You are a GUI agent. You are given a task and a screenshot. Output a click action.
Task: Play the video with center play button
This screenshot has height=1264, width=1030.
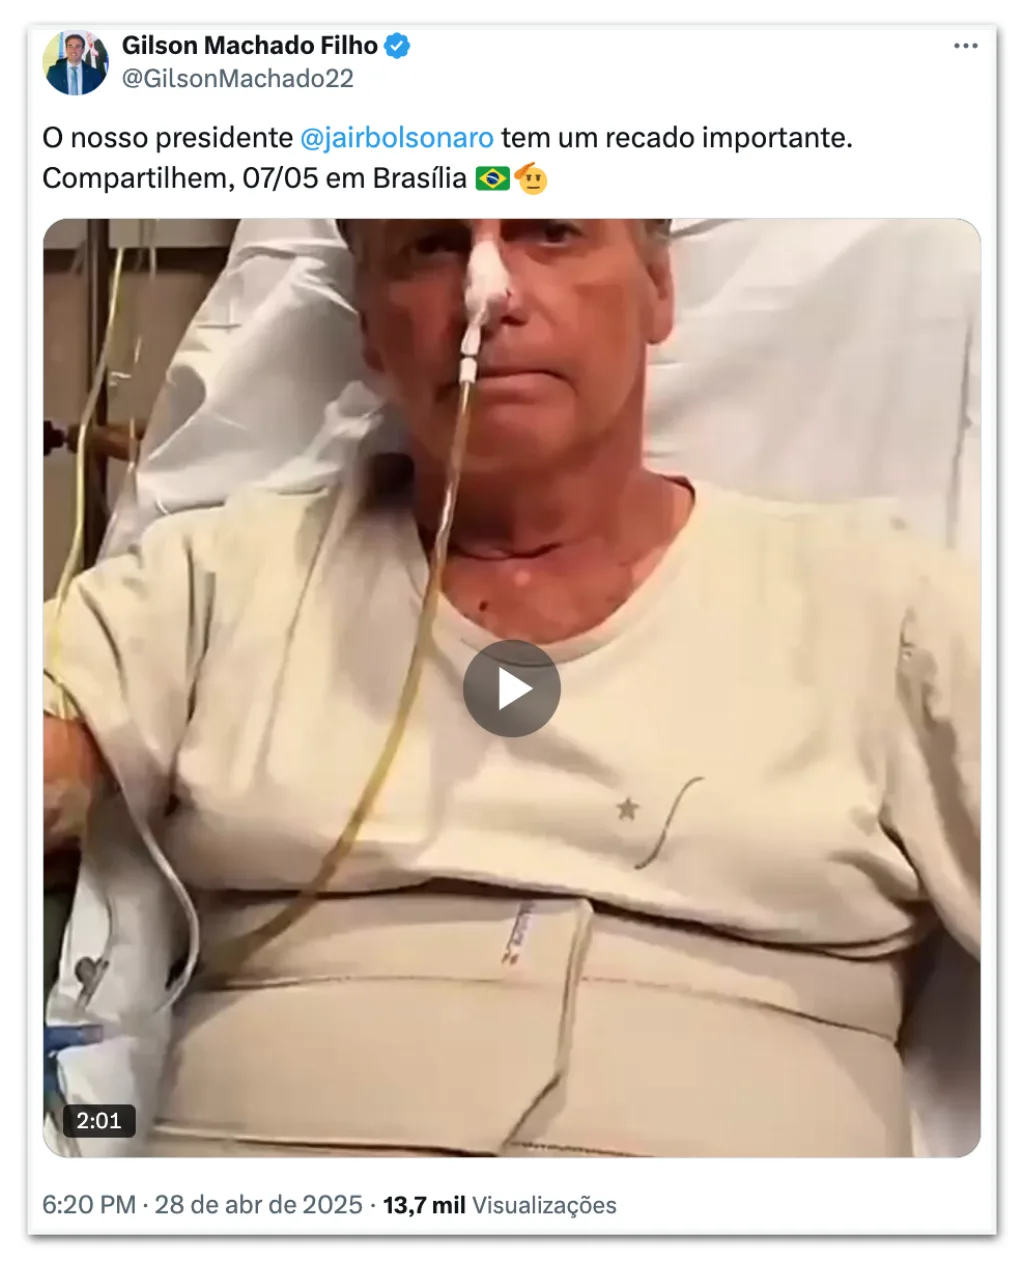511,688
